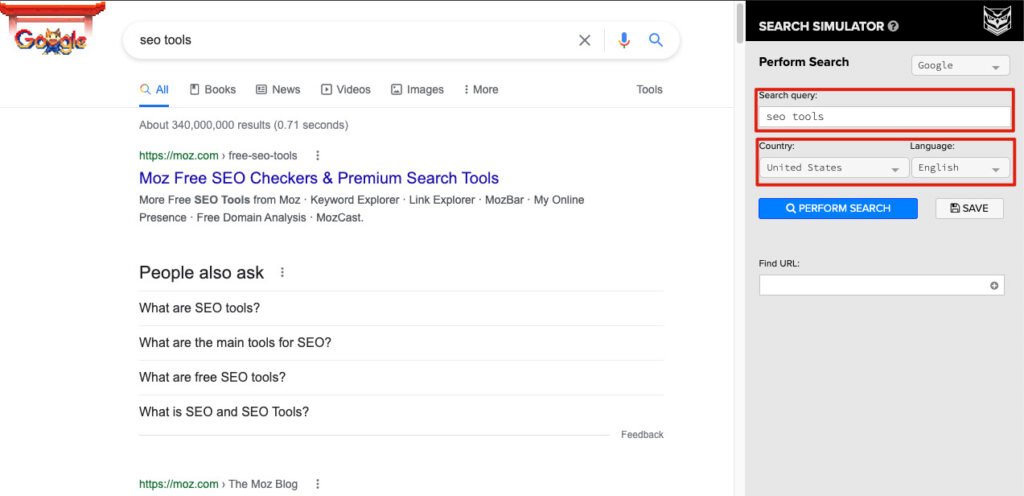
Task: Open Moz Free SEO Checkers result title
Action: coord(319,178)
